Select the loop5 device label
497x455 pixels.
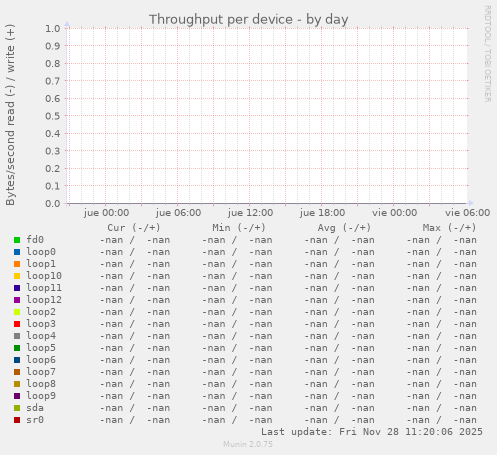pyautogui.click(x=41, y=348)
